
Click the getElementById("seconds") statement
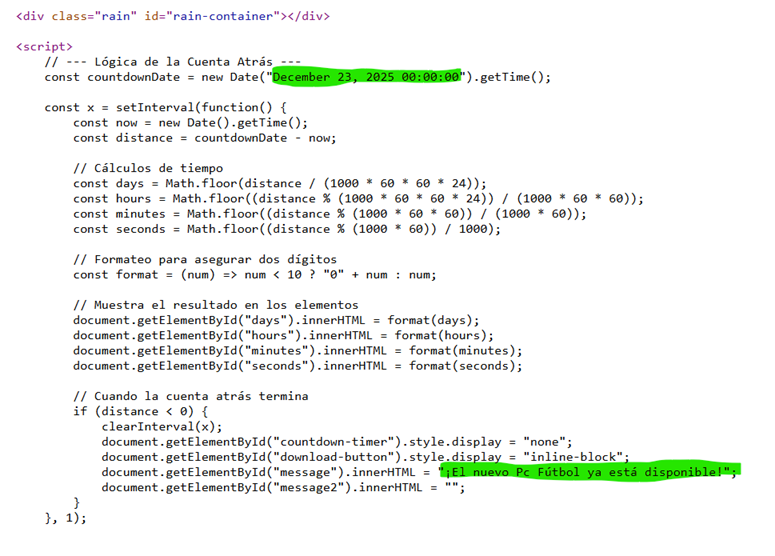pyautogui.click(x=298, y=366)
